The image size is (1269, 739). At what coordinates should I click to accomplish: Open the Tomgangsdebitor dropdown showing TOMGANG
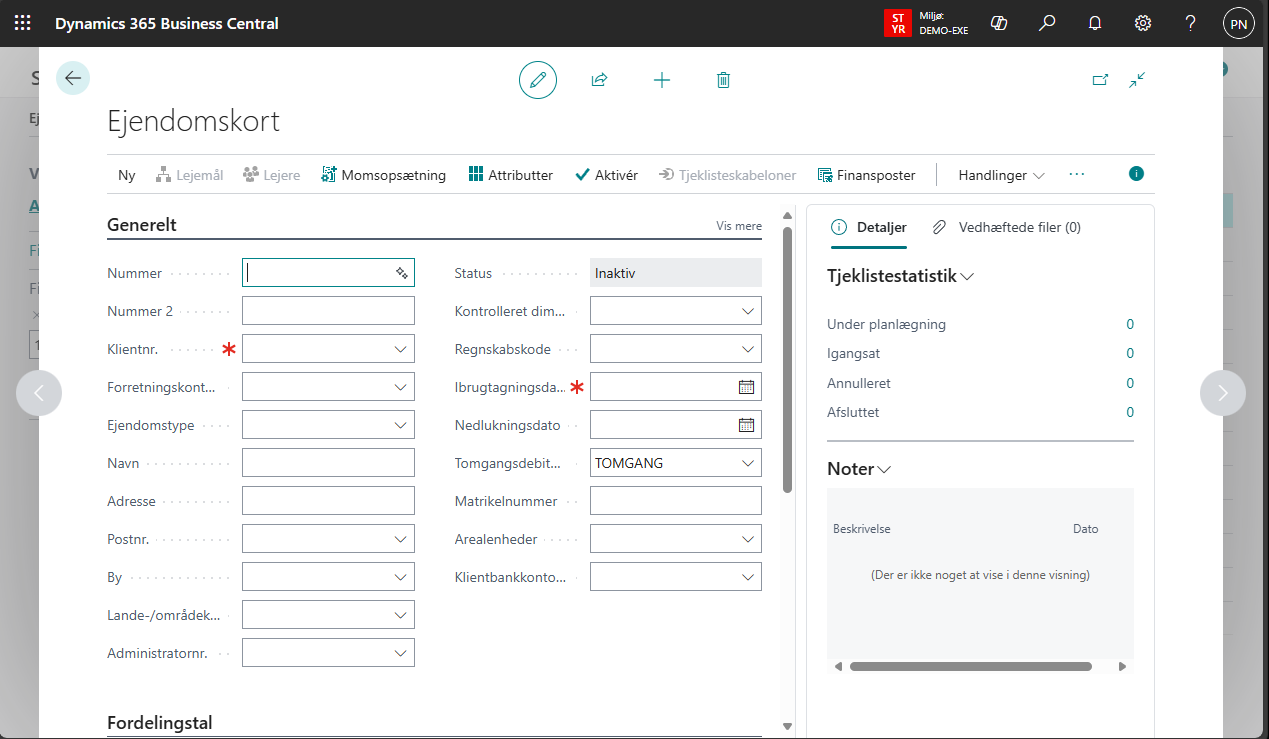(x=748, y=463)
